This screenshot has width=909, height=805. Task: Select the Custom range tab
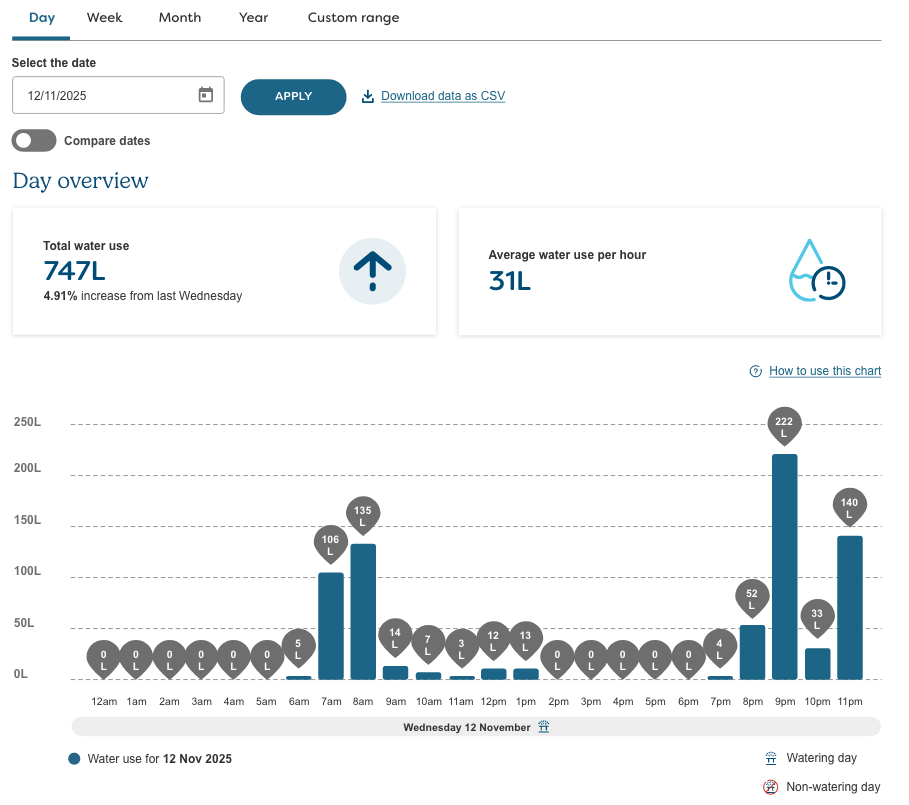352,17
